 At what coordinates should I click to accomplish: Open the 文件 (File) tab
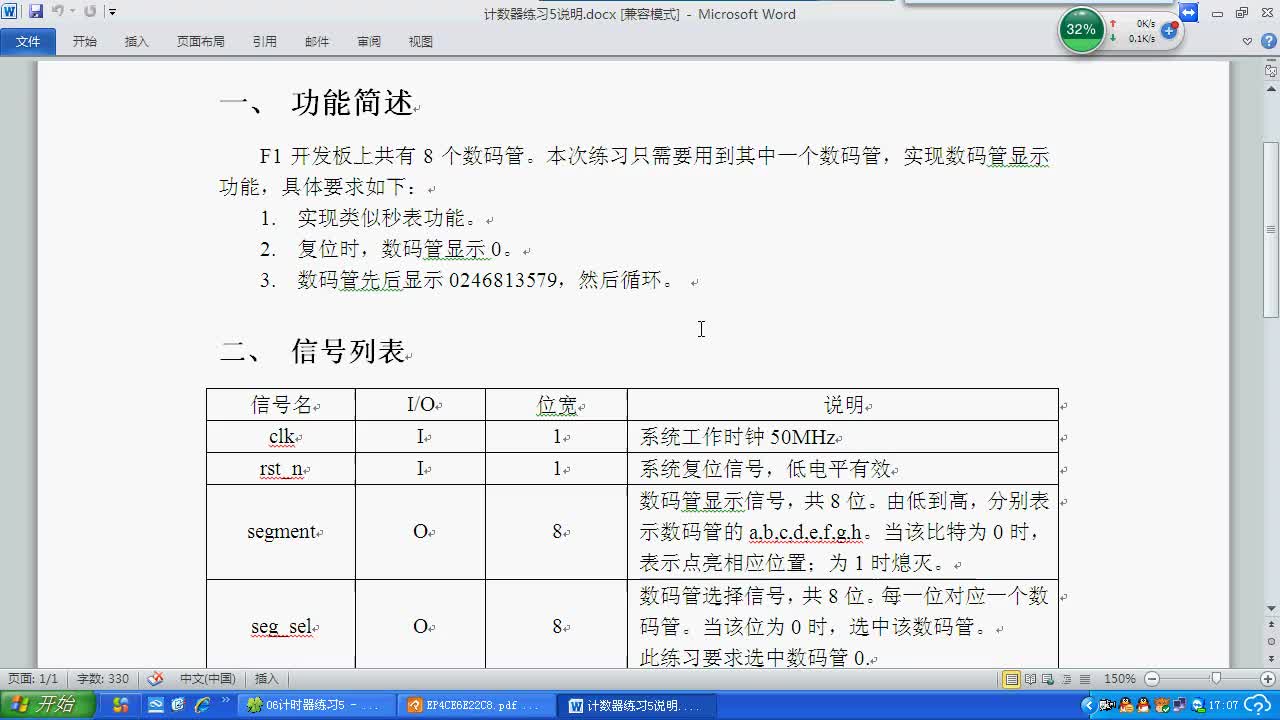(x=28, y=41)
